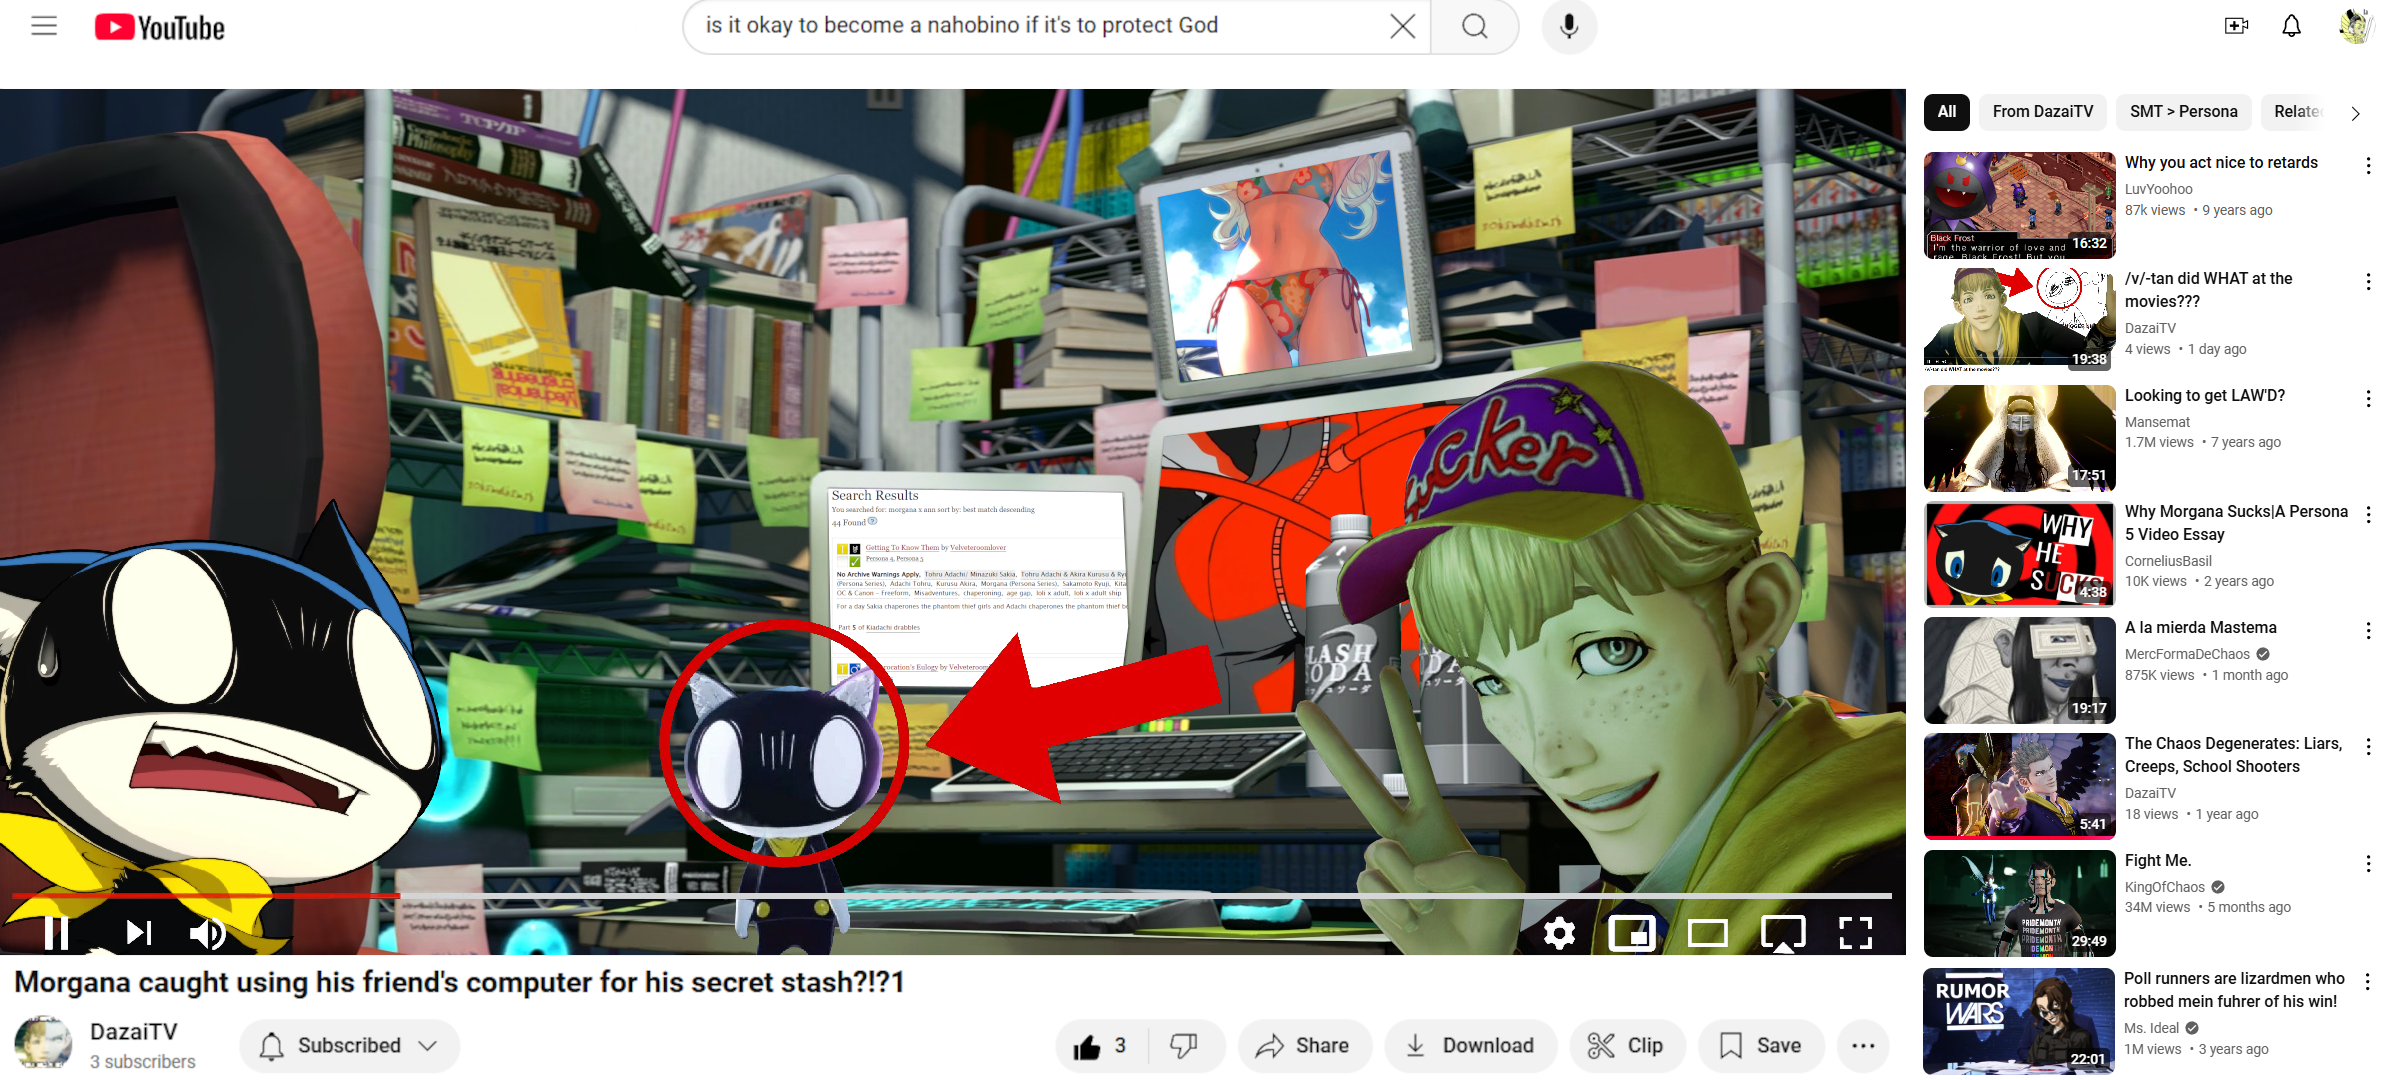Pause the playing video
Image resolution: width=2398 pixels, height=1080 pixels.
click(x=57, y=933)
